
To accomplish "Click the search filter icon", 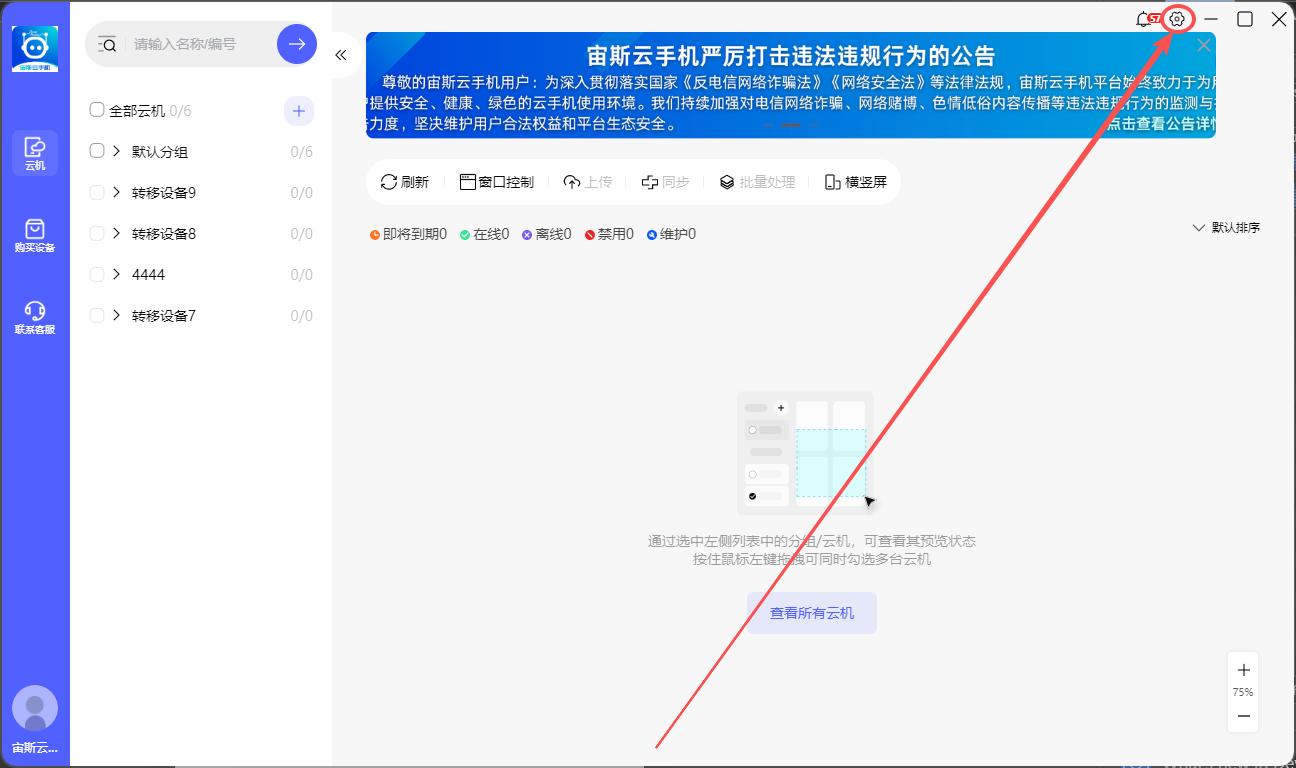I will [x=107, y=44].
